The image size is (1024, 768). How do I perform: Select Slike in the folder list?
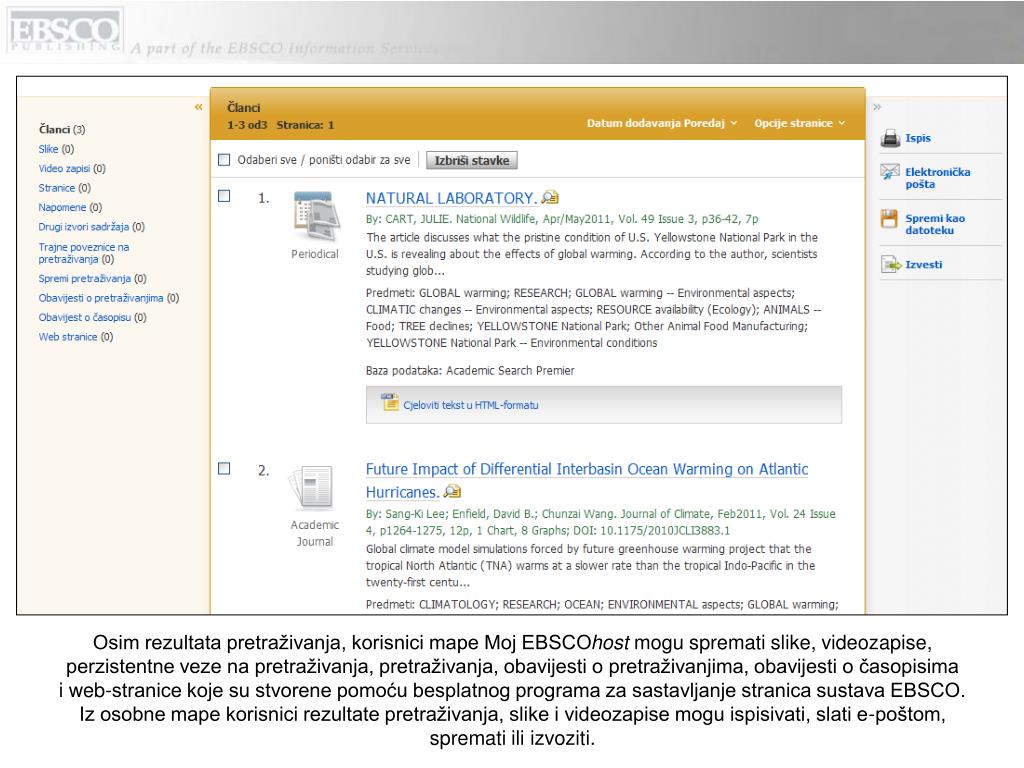tap(56, 149)
